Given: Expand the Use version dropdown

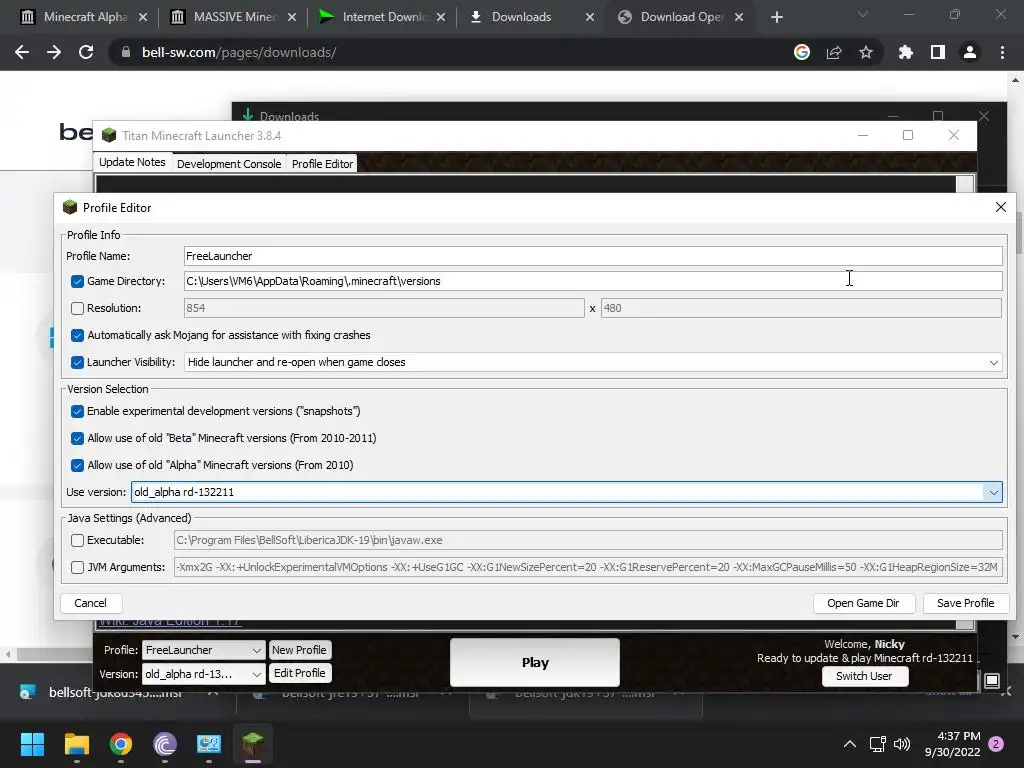Looking at the screenshot, I should [x=993, y=492].
